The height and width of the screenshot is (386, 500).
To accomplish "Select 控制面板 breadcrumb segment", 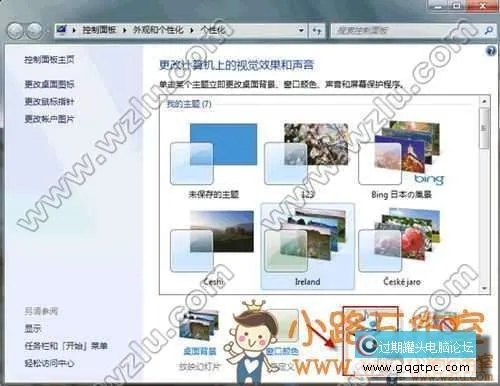I will (99, 30).
